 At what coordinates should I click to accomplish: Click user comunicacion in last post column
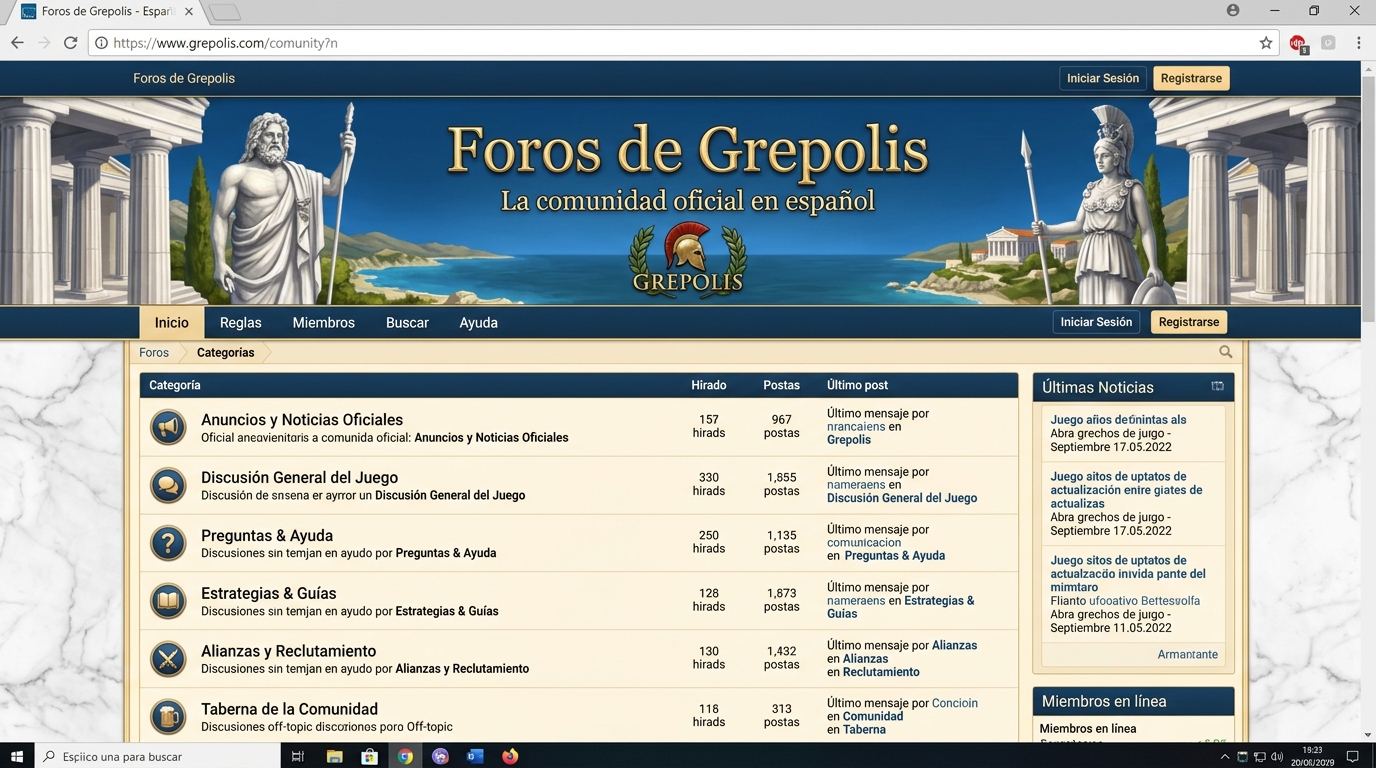pos(864,542)
